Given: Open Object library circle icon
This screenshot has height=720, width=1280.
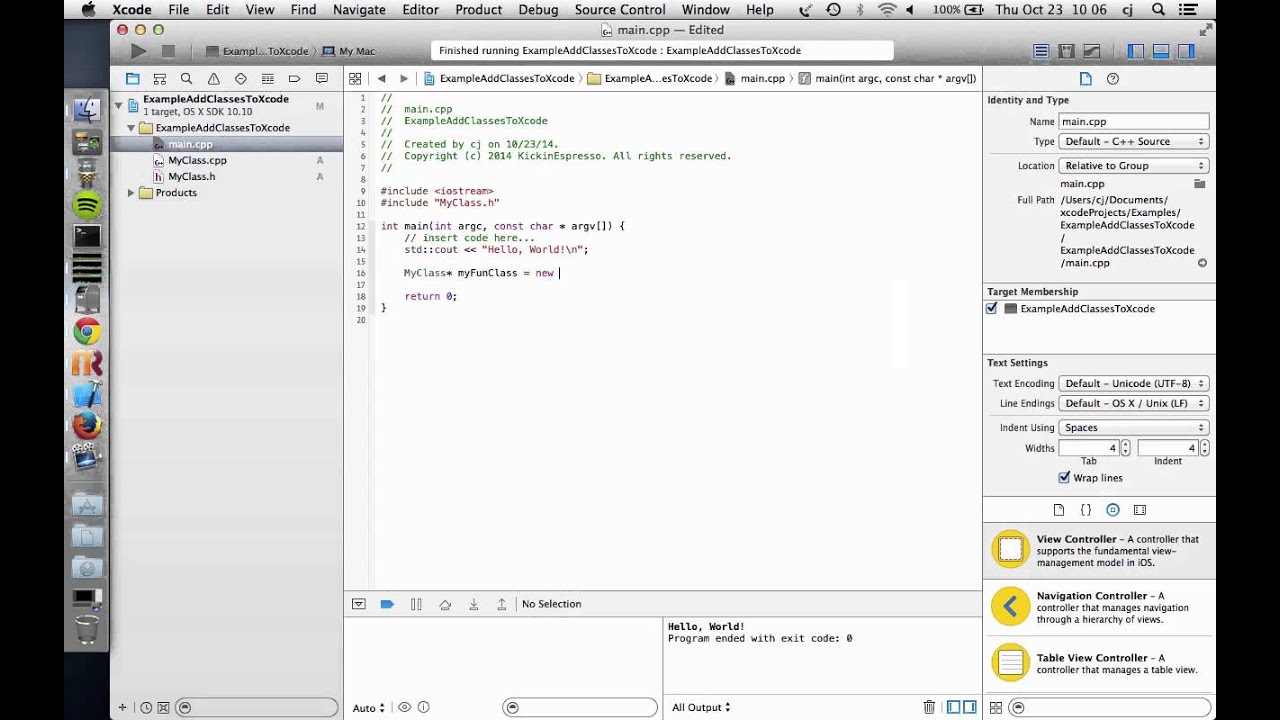Looking at the screenshot, I should [x=1113, y=510].
